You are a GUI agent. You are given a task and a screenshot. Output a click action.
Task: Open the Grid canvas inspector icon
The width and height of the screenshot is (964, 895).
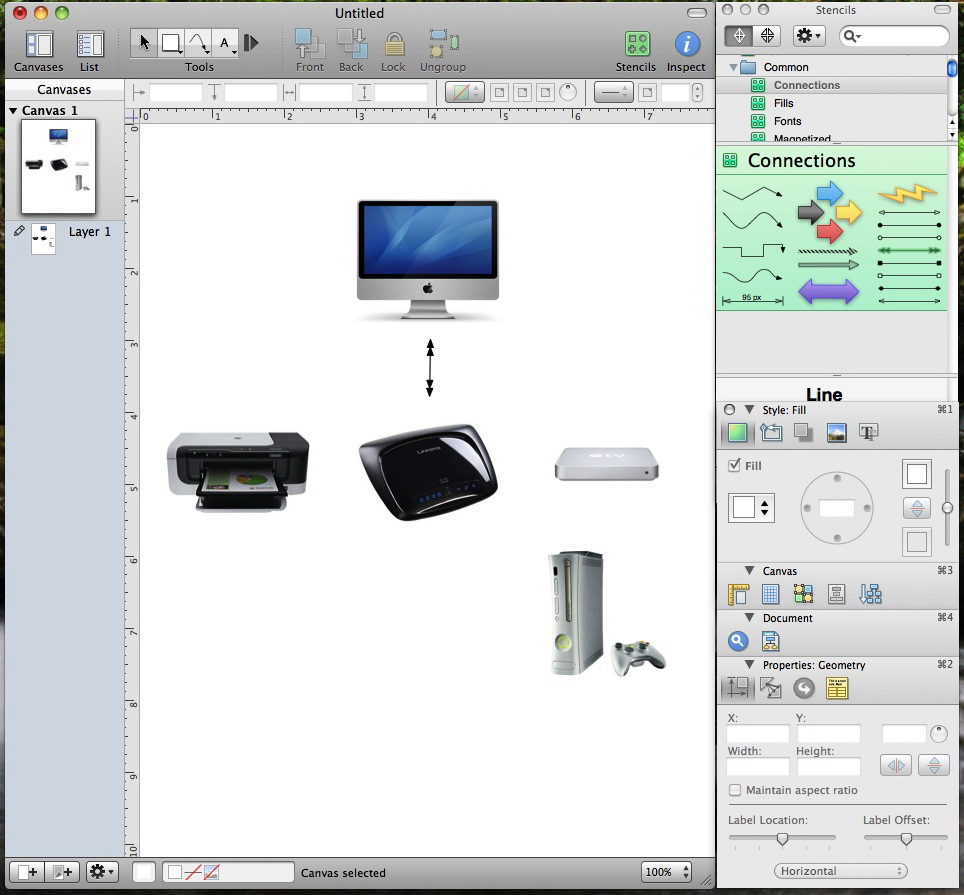[771, 595]
